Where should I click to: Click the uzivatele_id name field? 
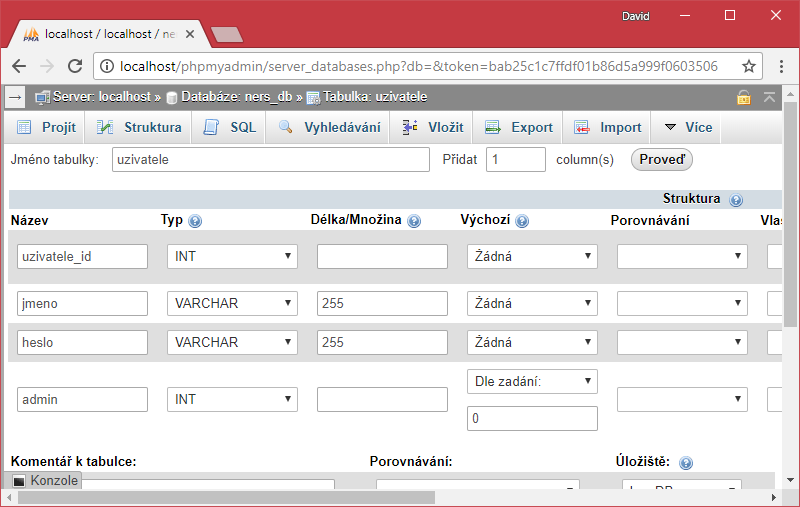click(82, 256)
